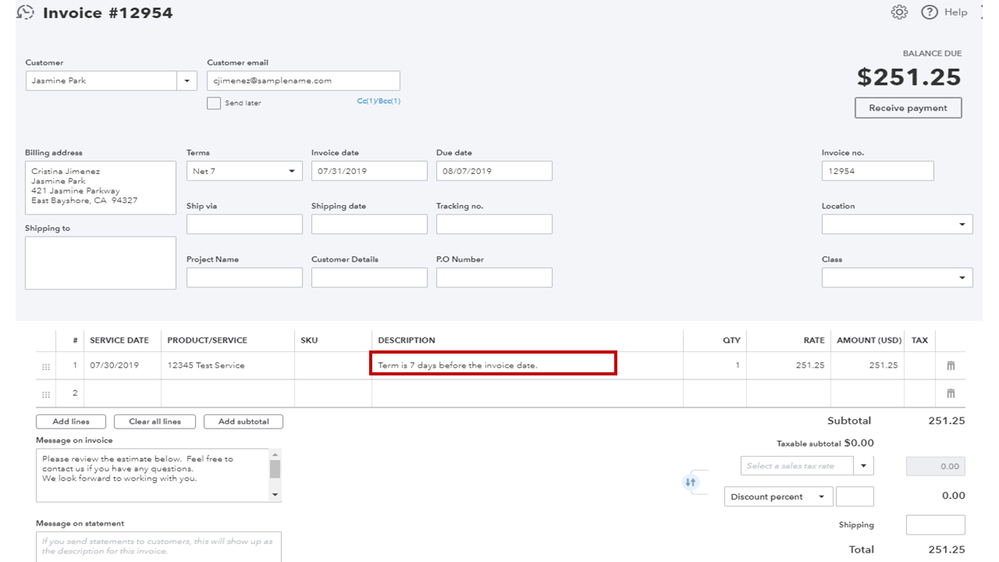Click the Add subtotal button
999x562 pixels.
click(243, 422)
